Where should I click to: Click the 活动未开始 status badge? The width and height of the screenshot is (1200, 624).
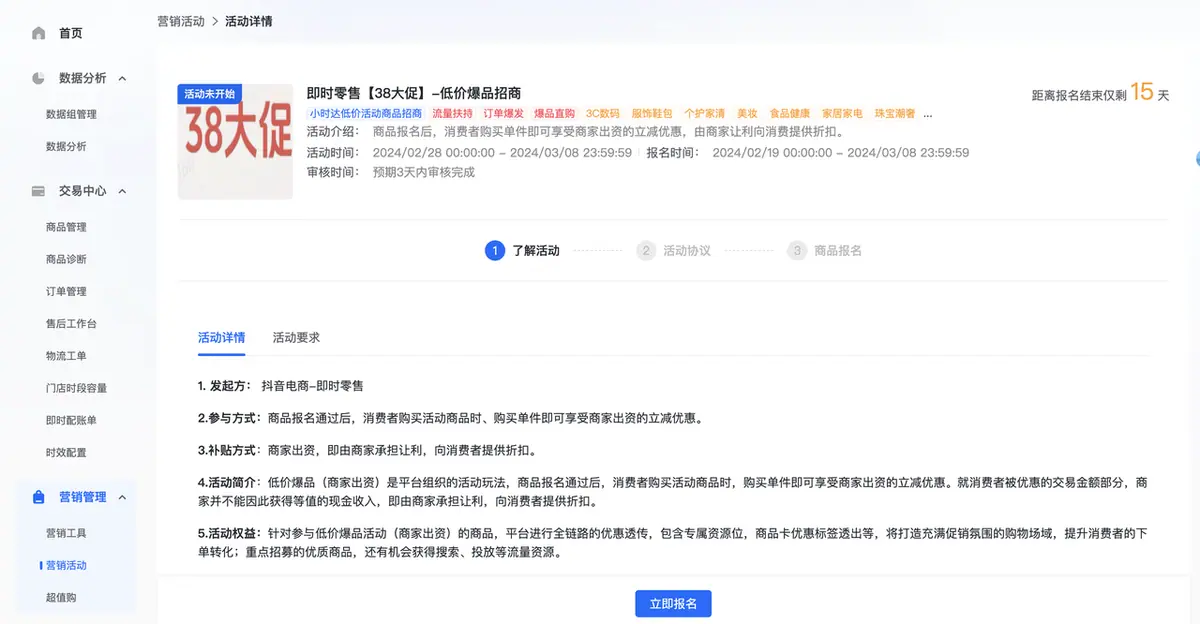210,93
